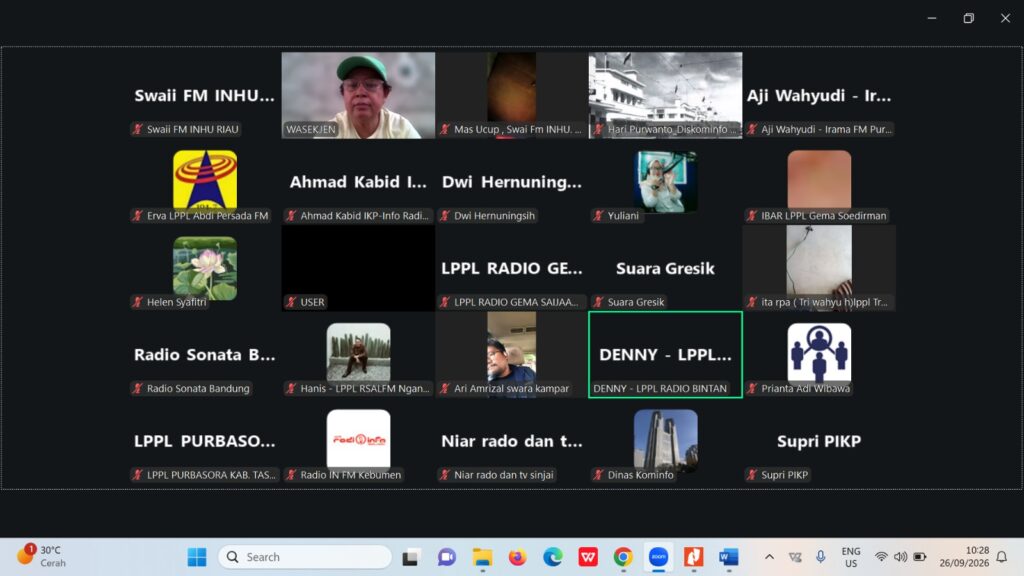The height and width of the screenshot is (576, 1024).
Task: Minimize the Zoom meeting window
Action: [x=932, y=18]
